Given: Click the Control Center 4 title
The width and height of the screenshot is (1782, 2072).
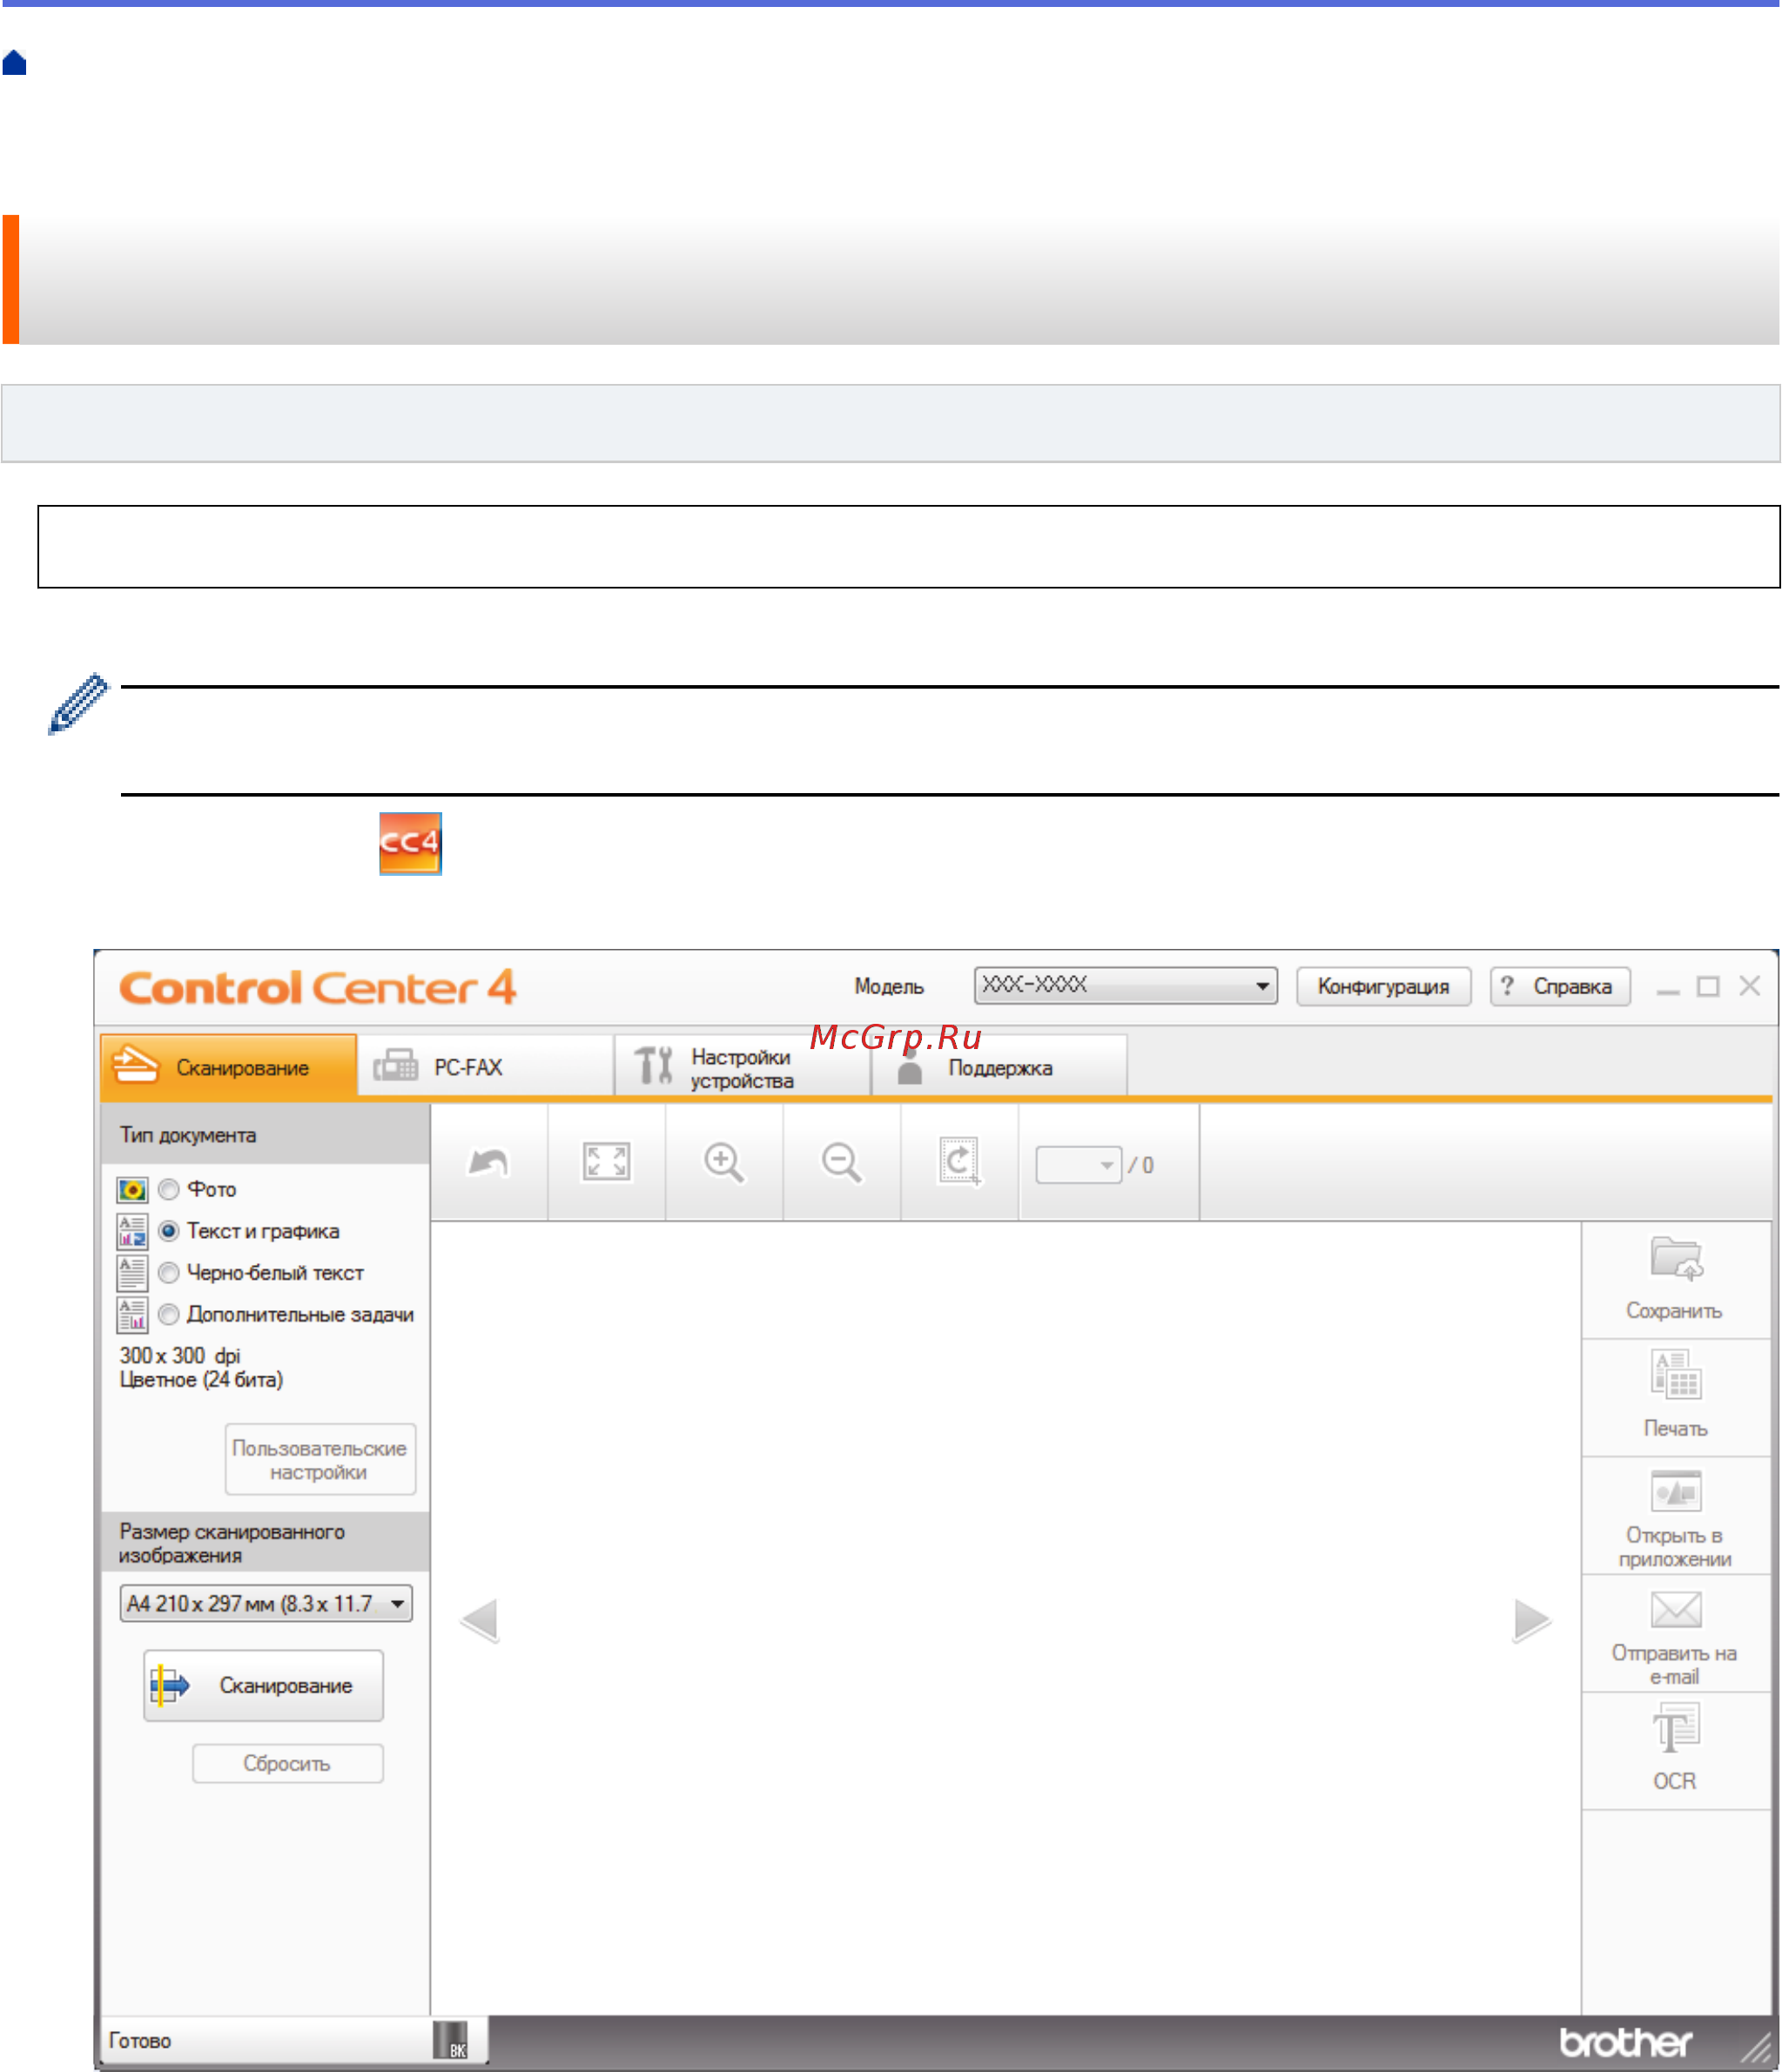Looking at the screenshot, I should pos(318,988).
